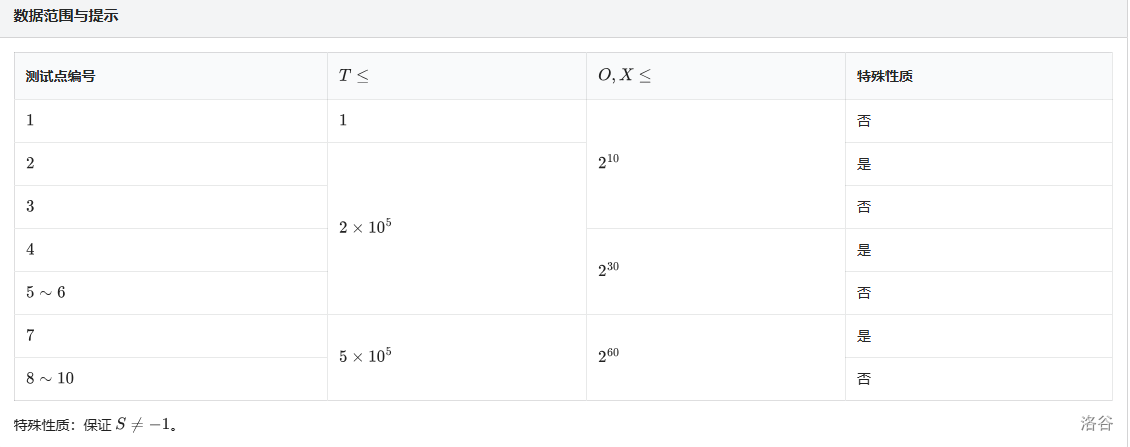
Task: Click 否 in test point 1 row
Action: coord(864,120)
